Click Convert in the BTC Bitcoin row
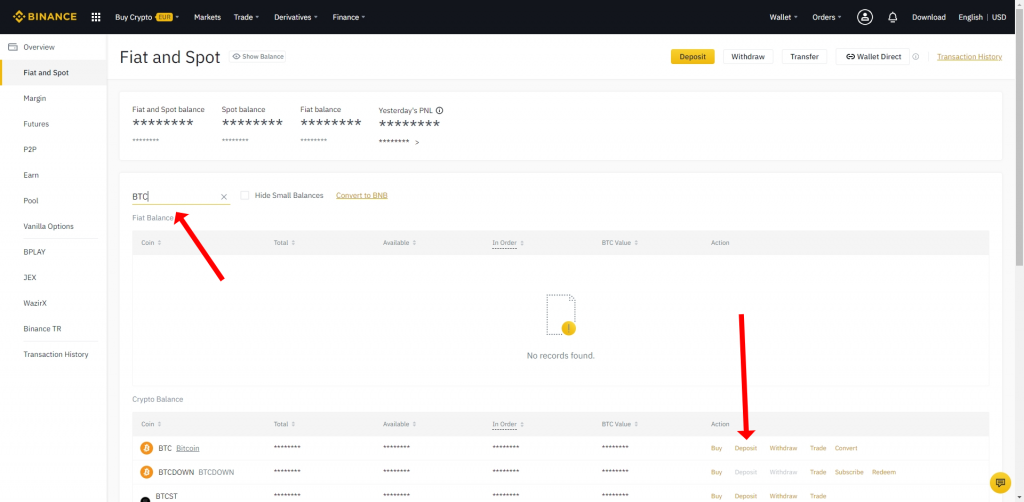 coord(846,448)
